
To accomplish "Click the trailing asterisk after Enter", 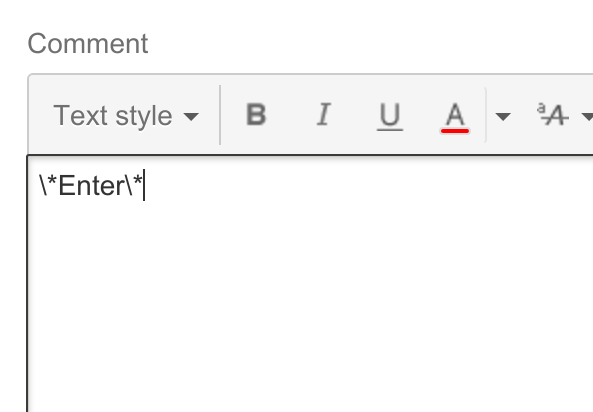I will [138, 181].
